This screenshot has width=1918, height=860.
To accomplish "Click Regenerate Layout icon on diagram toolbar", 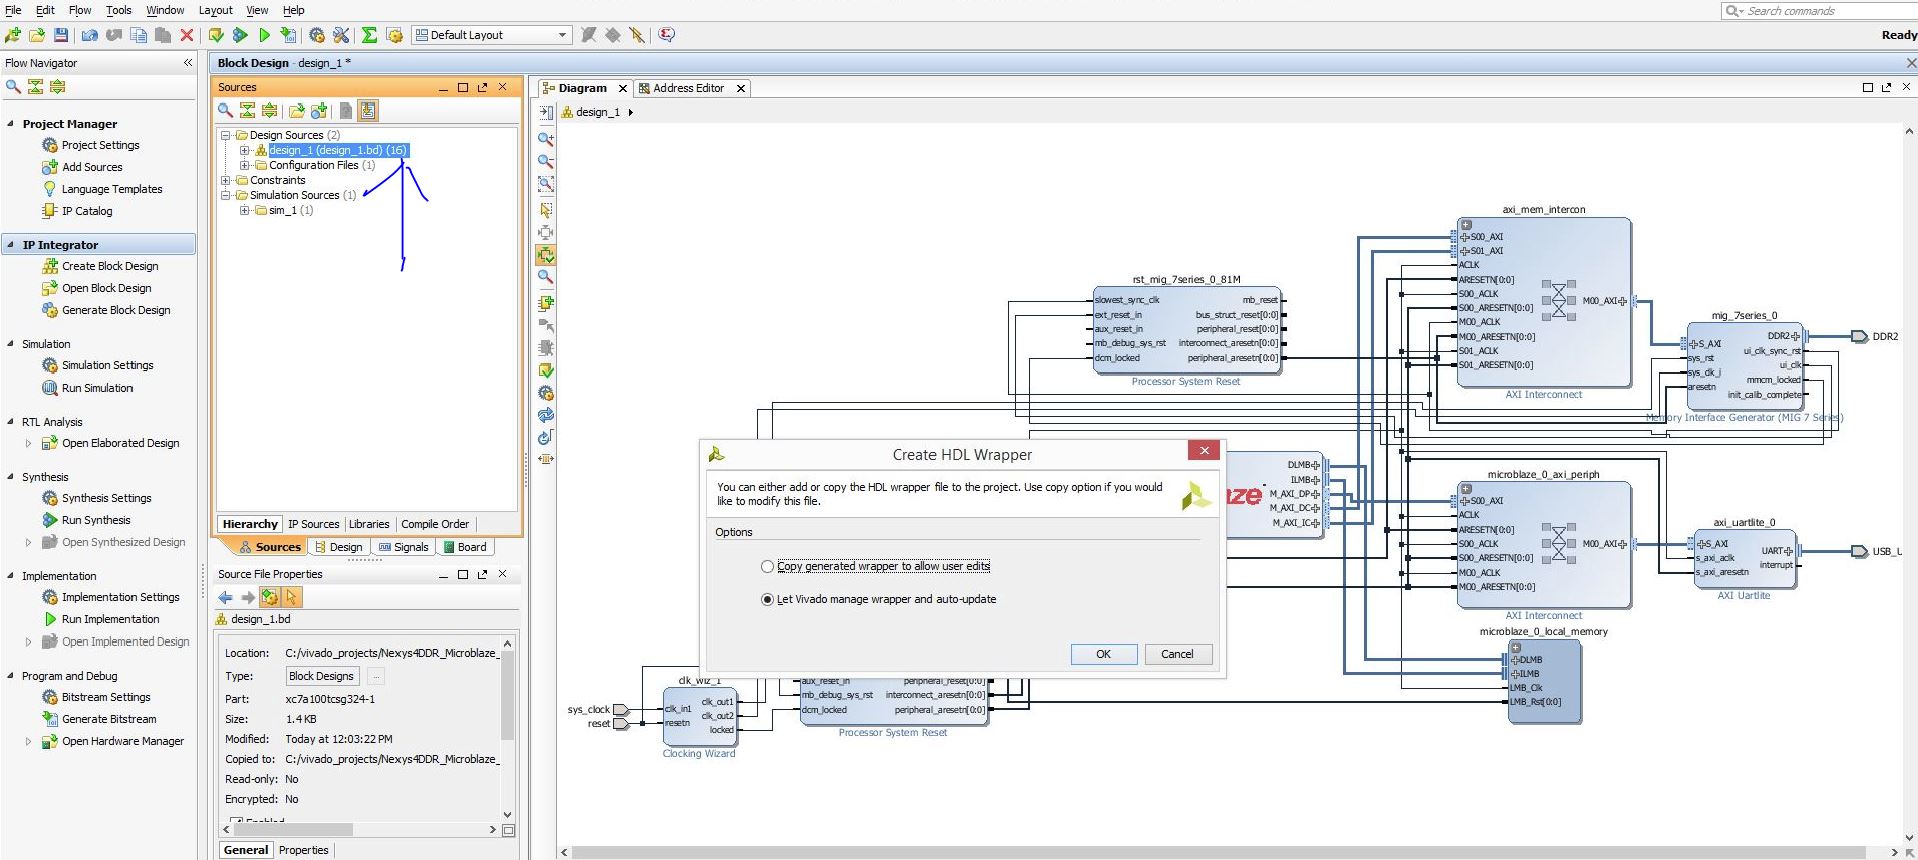I will (x=546, y=415).
